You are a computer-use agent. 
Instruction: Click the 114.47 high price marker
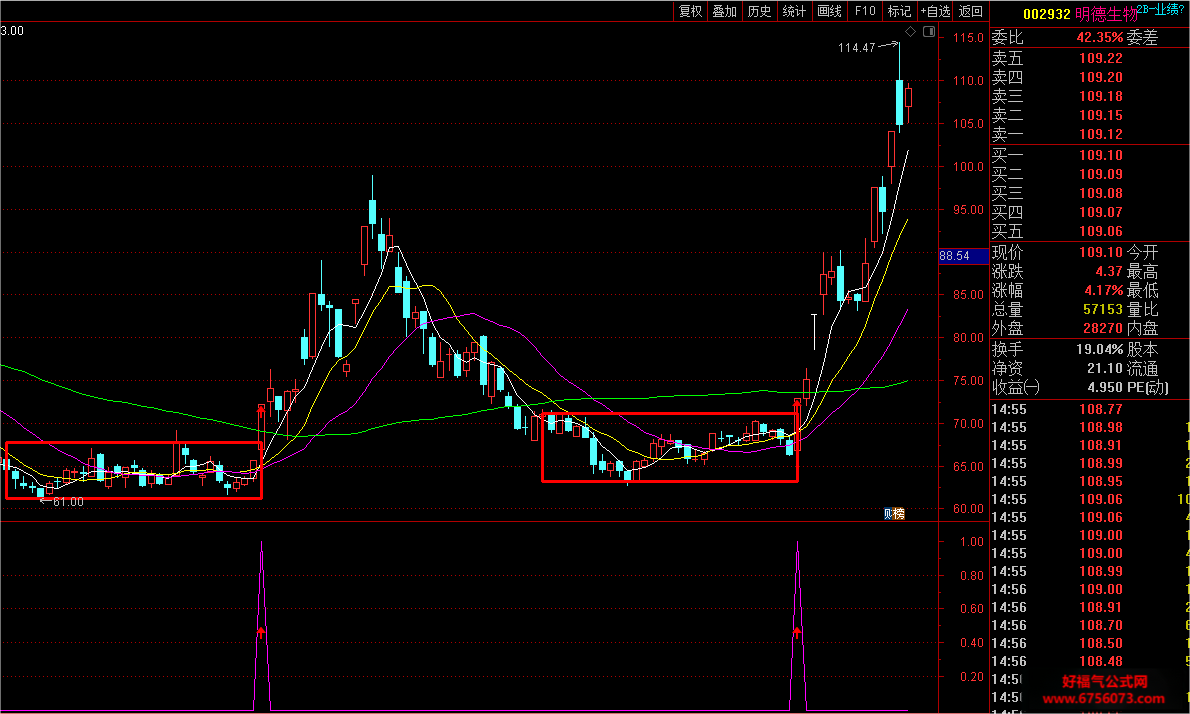coord(857,48)
